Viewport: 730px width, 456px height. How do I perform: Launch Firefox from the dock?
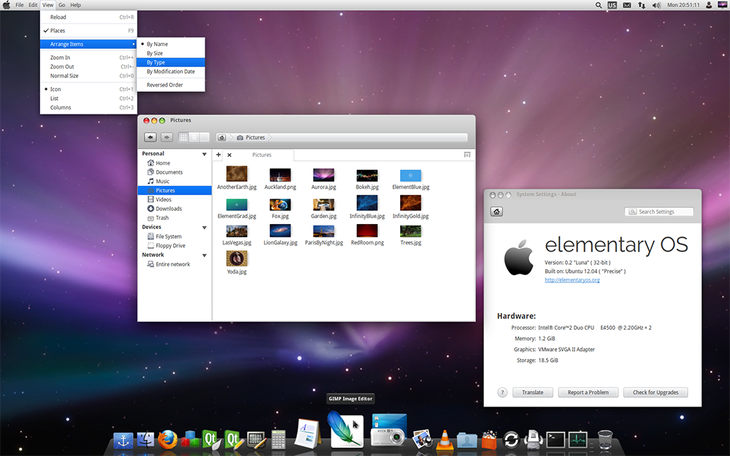(x=168, y=439)
